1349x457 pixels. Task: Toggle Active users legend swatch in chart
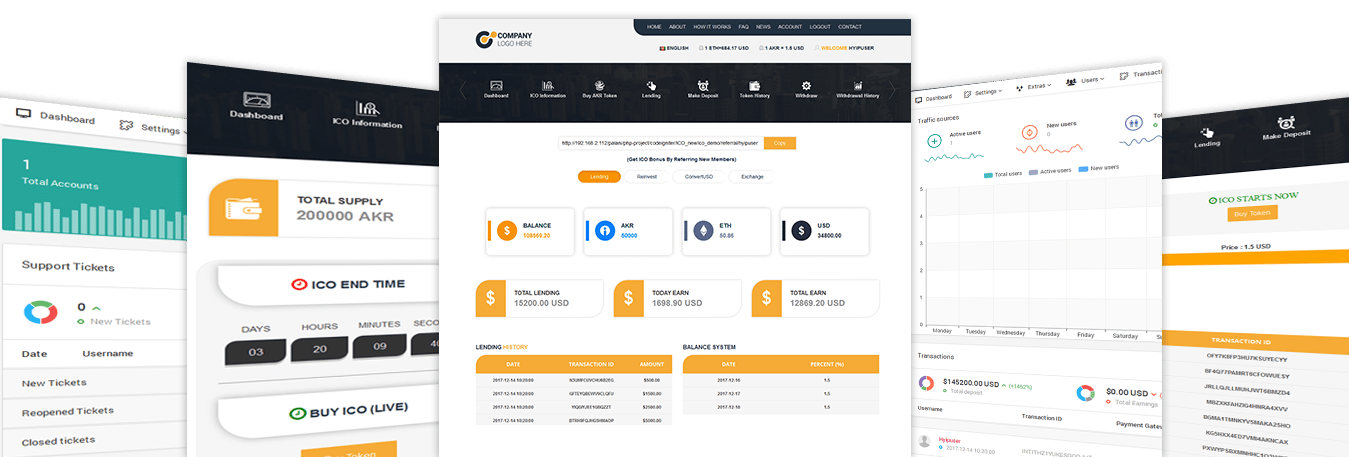[1034, 171]
